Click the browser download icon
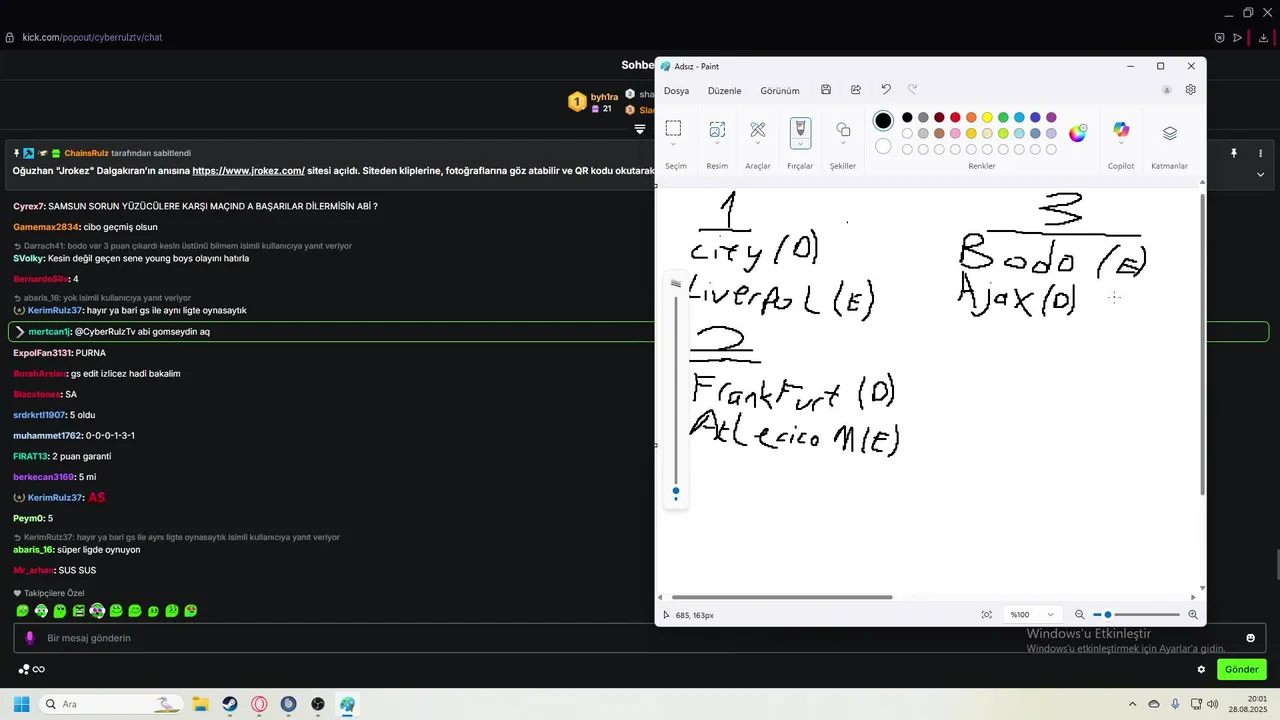This screenshot has width=1280, height=720. (x=1264, y=38)
